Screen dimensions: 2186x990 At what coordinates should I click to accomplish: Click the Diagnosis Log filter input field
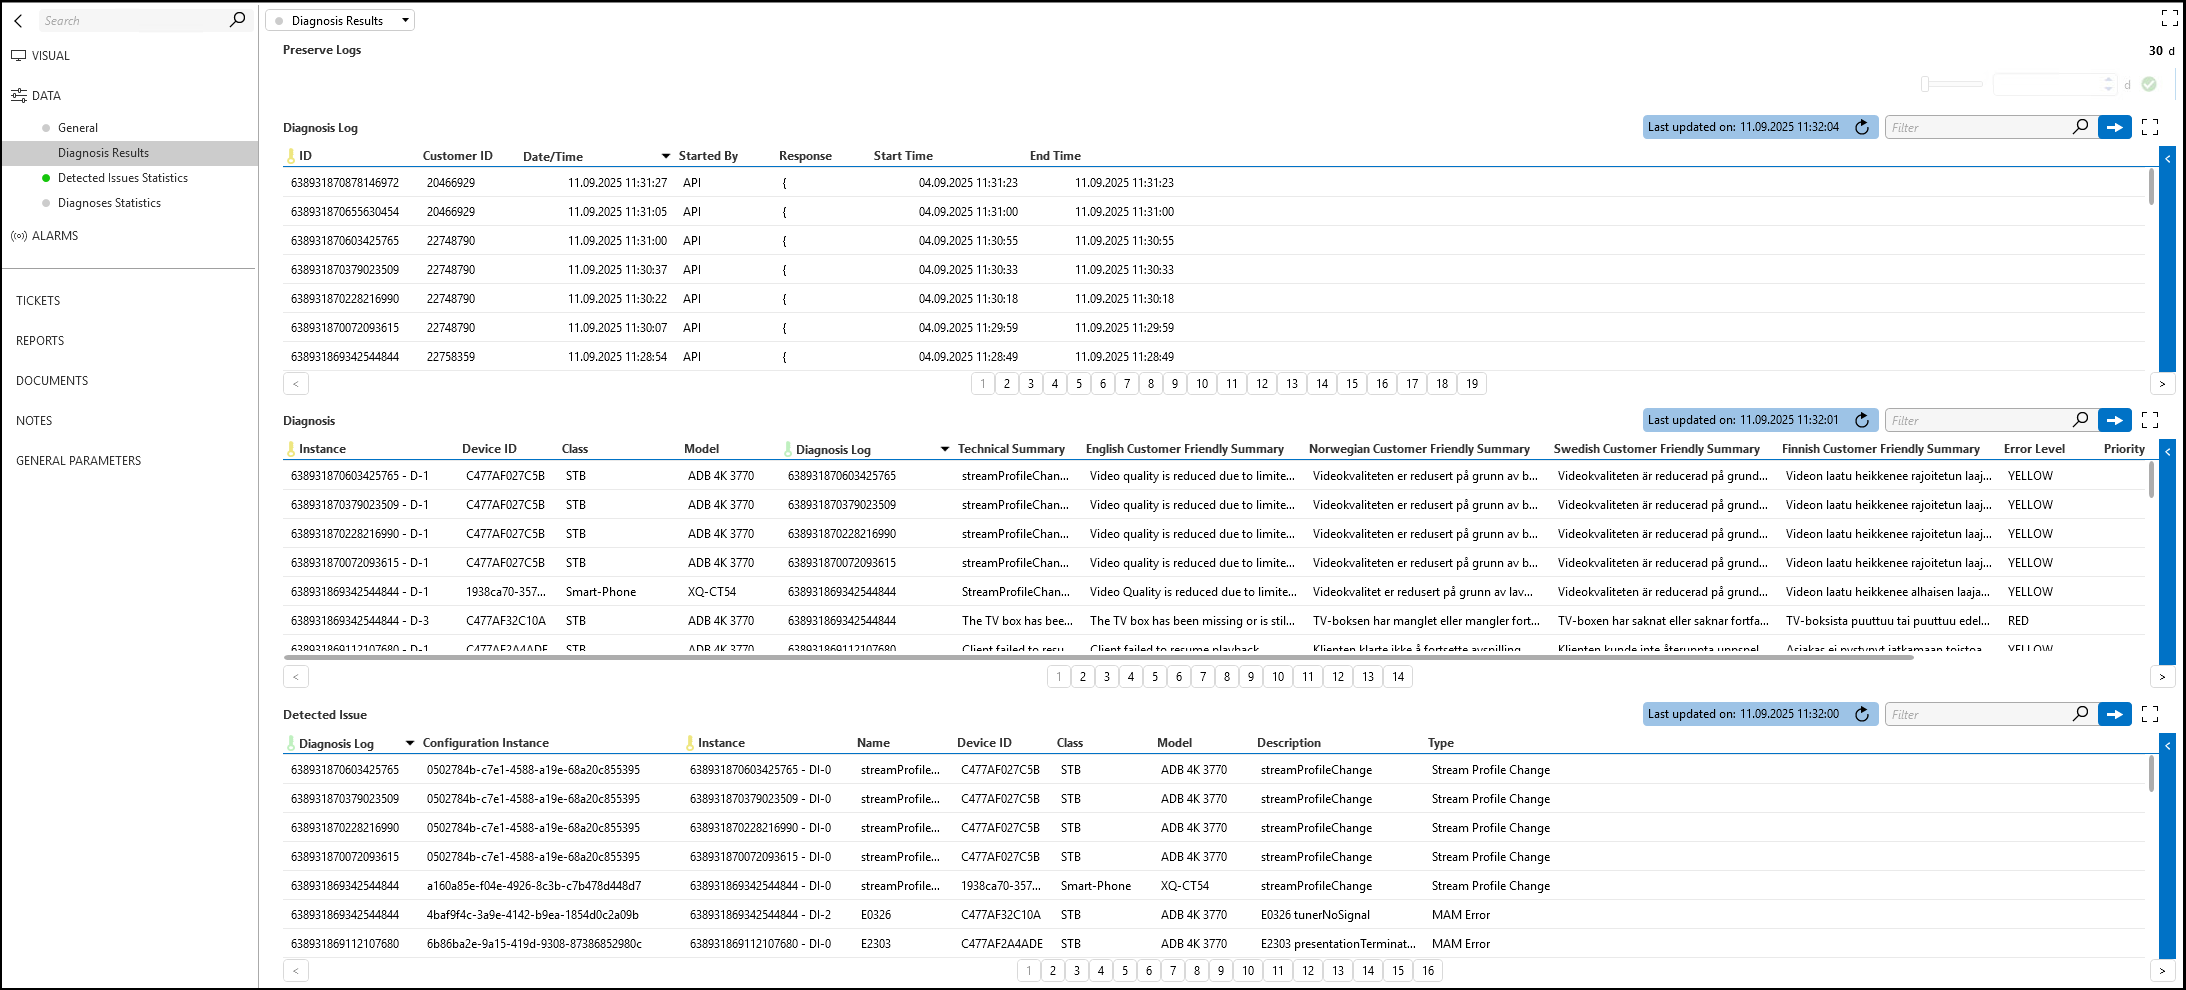(x=1979, y=127)
